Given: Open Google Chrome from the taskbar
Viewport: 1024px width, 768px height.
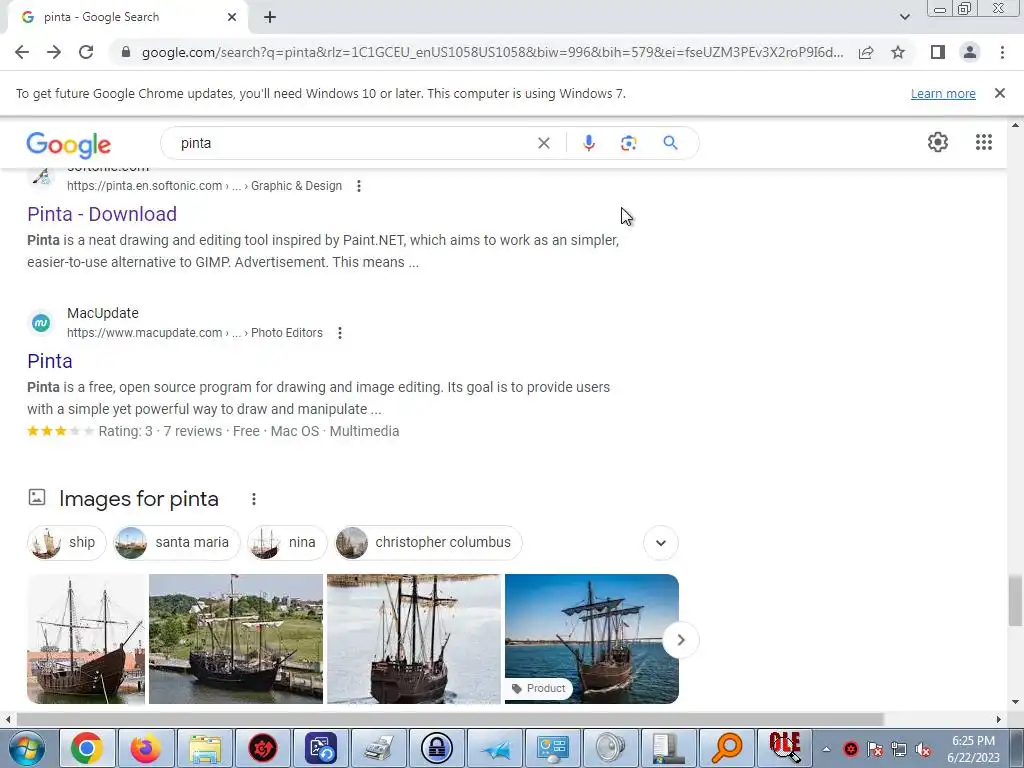Looking at the screenshot, I should [x=87, y=748].
